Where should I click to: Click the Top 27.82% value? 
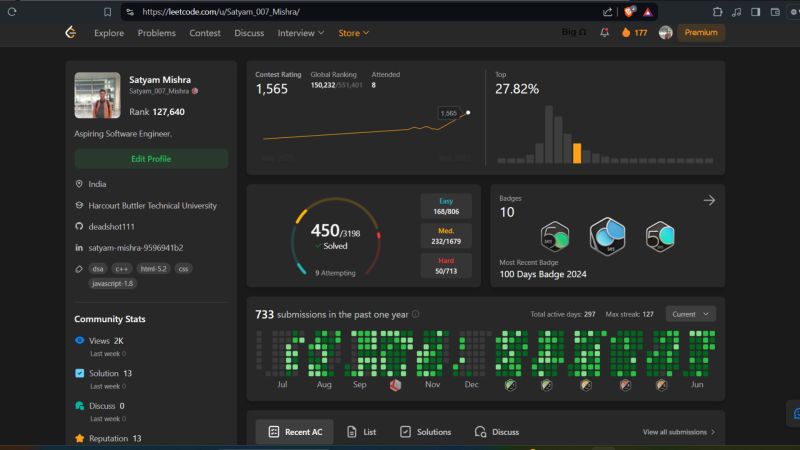tap(517, 89)
